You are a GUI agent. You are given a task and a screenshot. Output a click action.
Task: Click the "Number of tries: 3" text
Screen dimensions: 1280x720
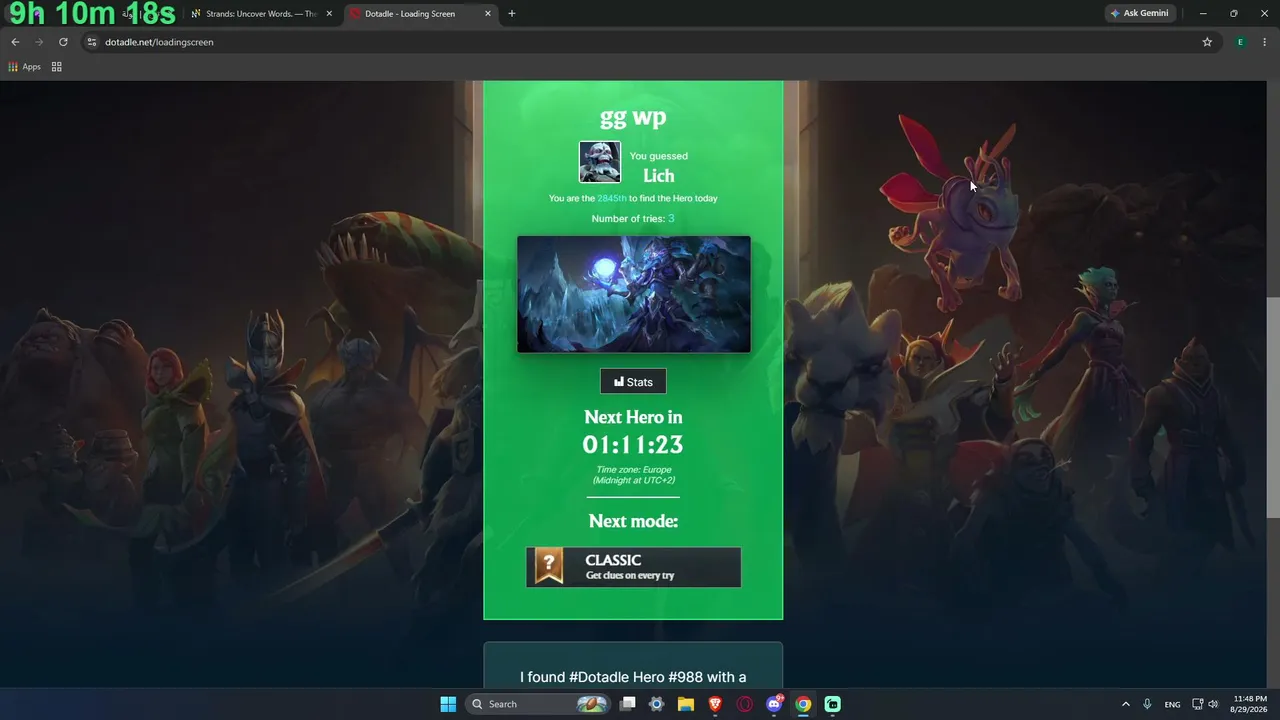[633, 218]
